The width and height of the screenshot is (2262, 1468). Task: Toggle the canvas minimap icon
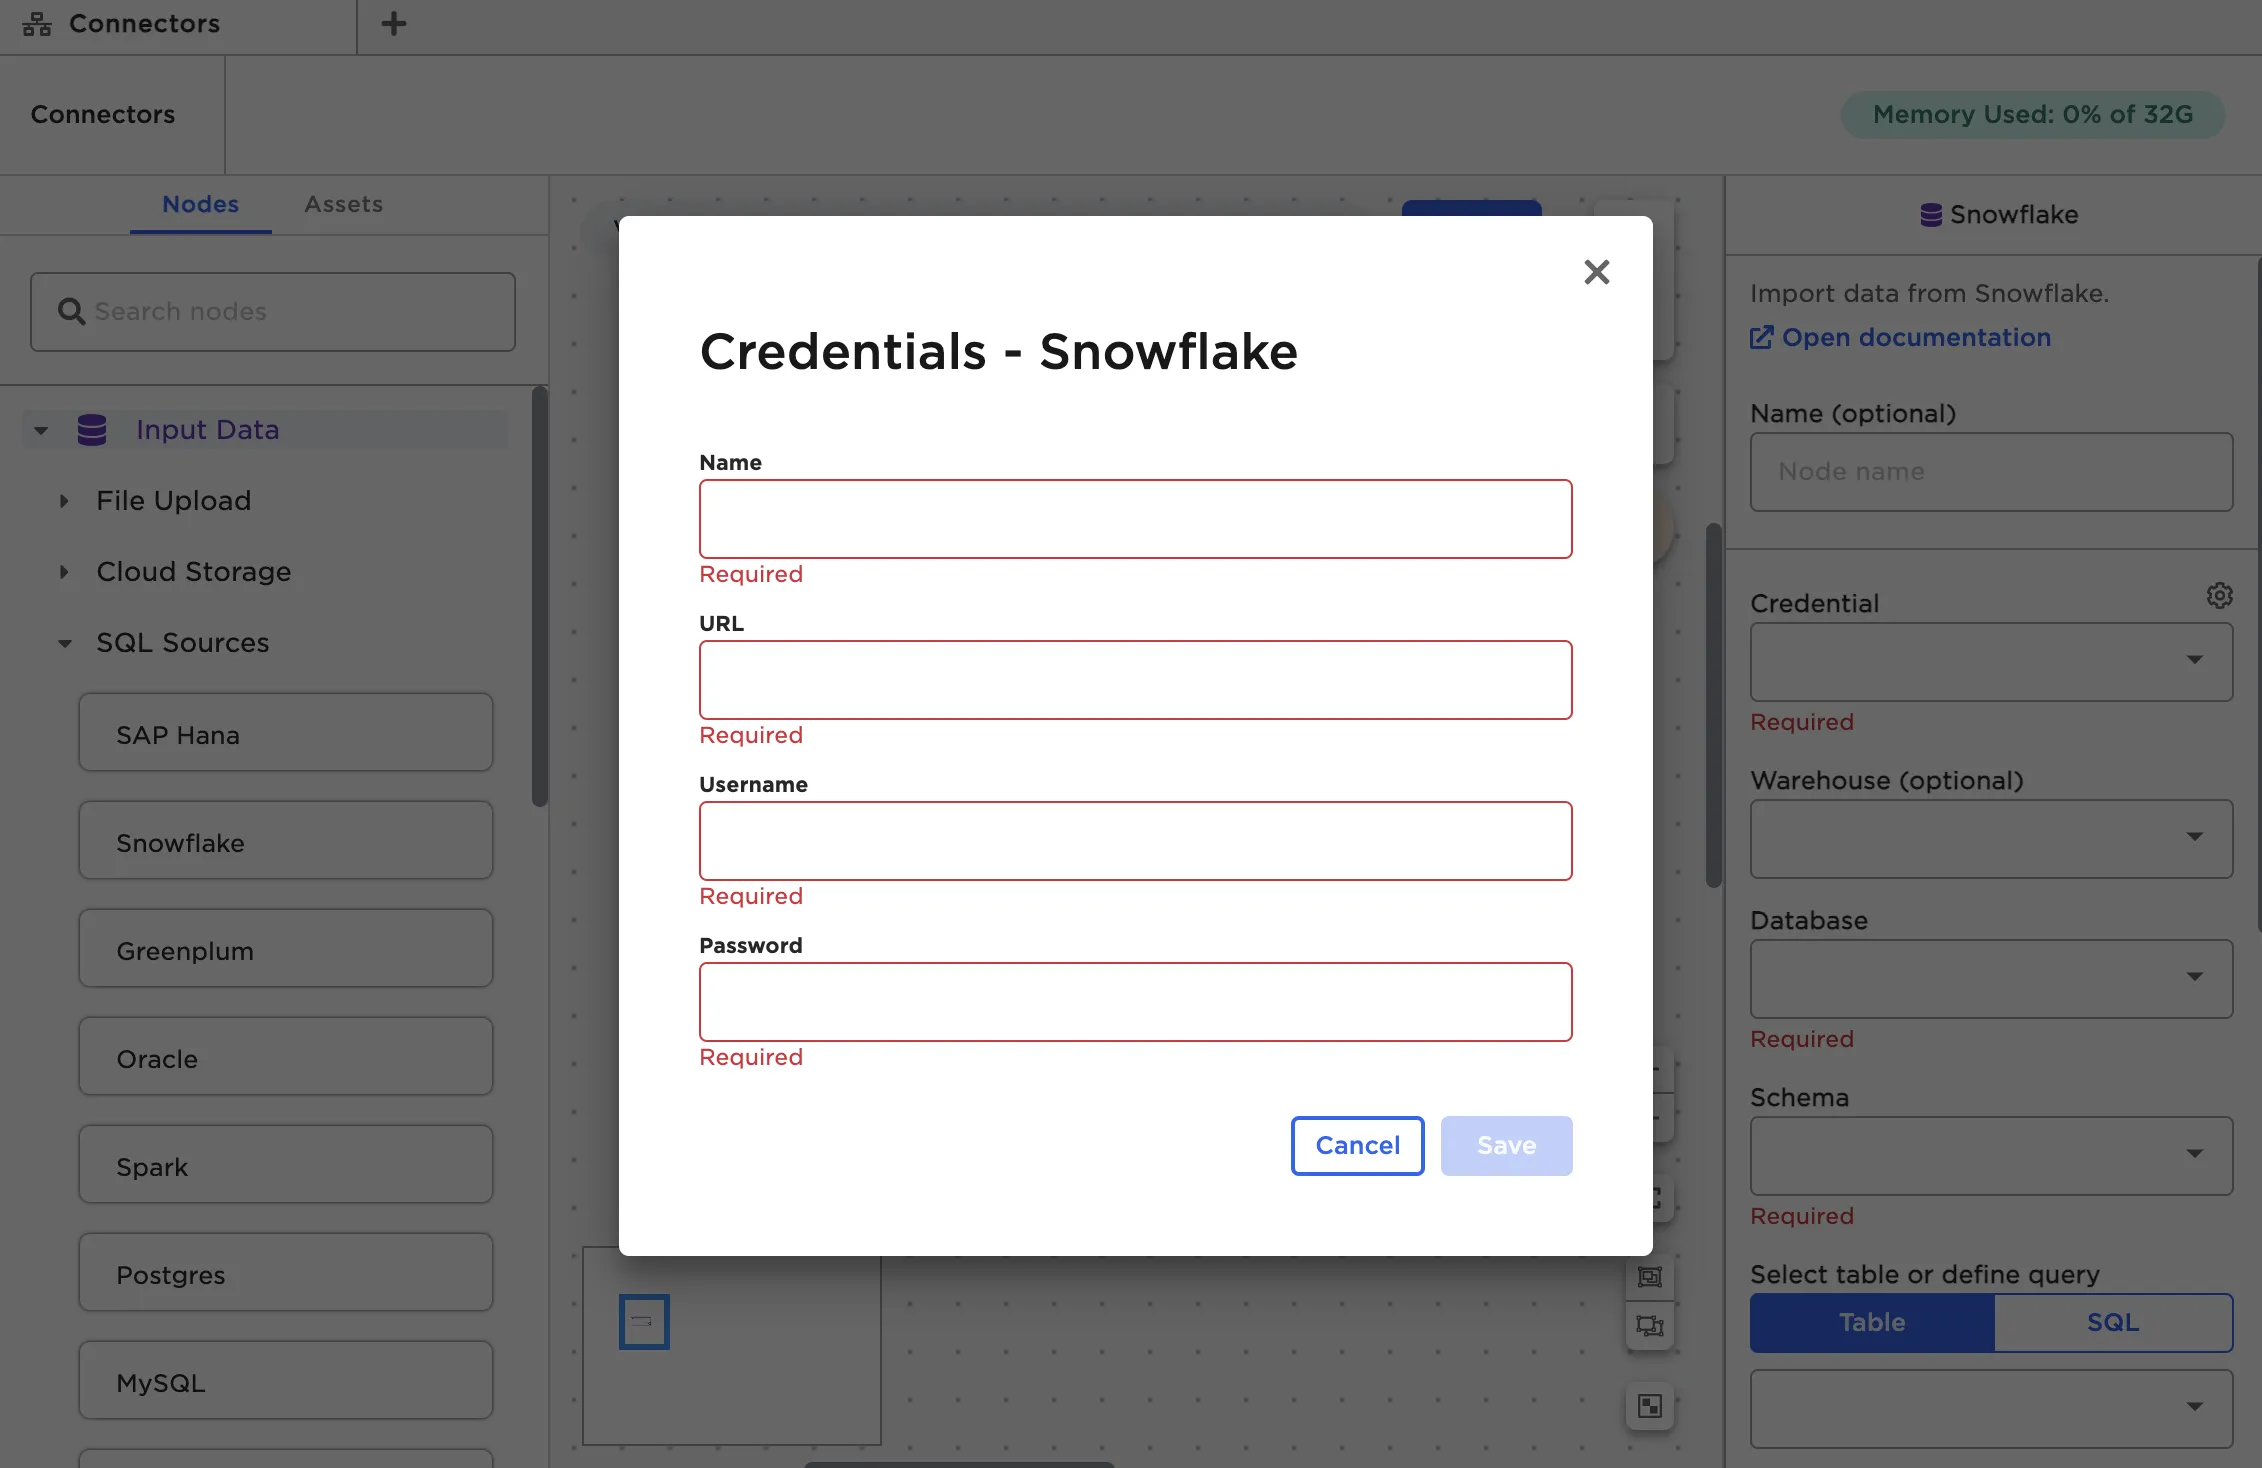(1649, 1406)
